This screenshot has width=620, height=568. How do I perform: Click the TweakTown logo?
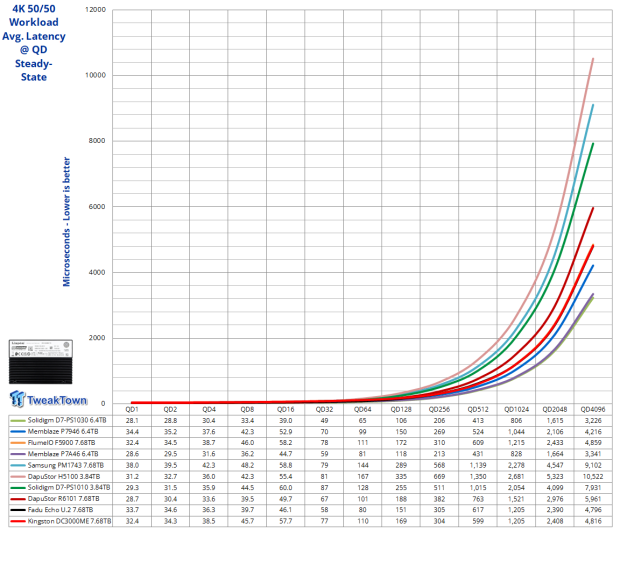pos(48,399)
